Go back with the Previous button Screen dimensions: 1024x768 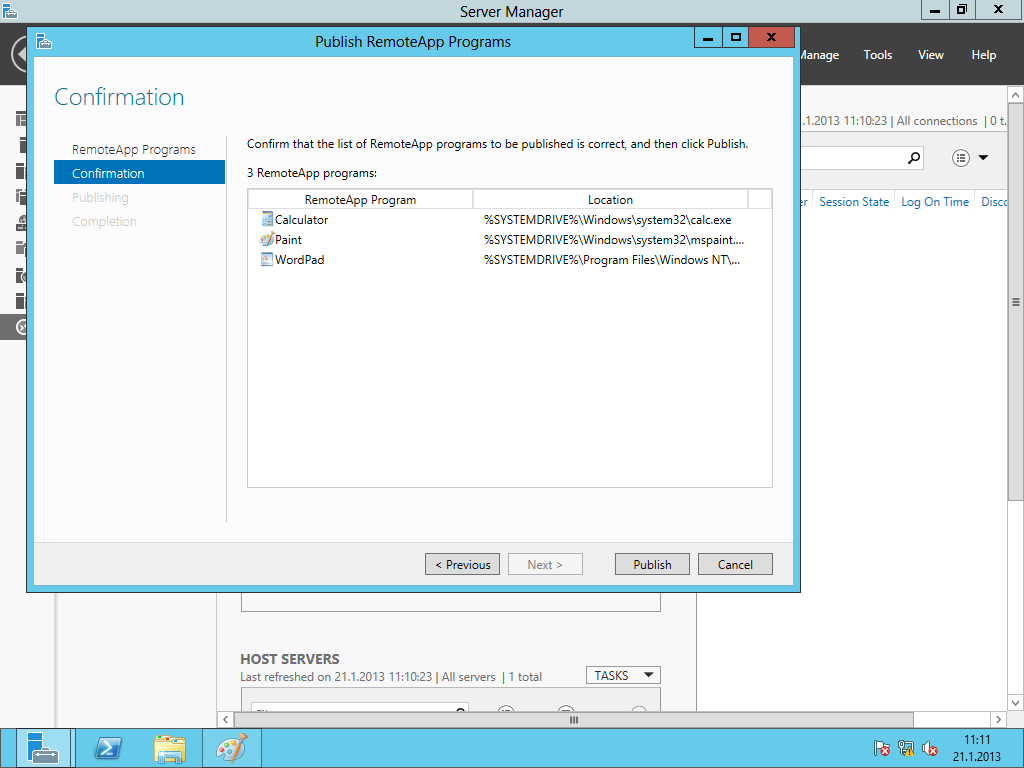(x=462, y=564)
